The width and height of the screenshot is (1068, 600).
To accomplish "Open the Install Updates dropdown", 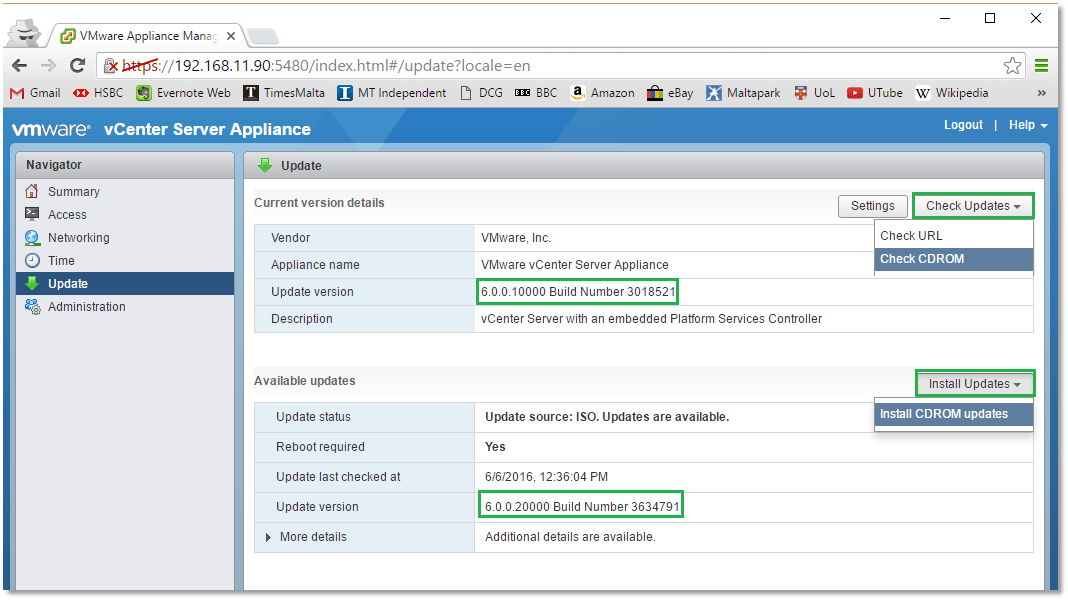I will tap(975, 383).
